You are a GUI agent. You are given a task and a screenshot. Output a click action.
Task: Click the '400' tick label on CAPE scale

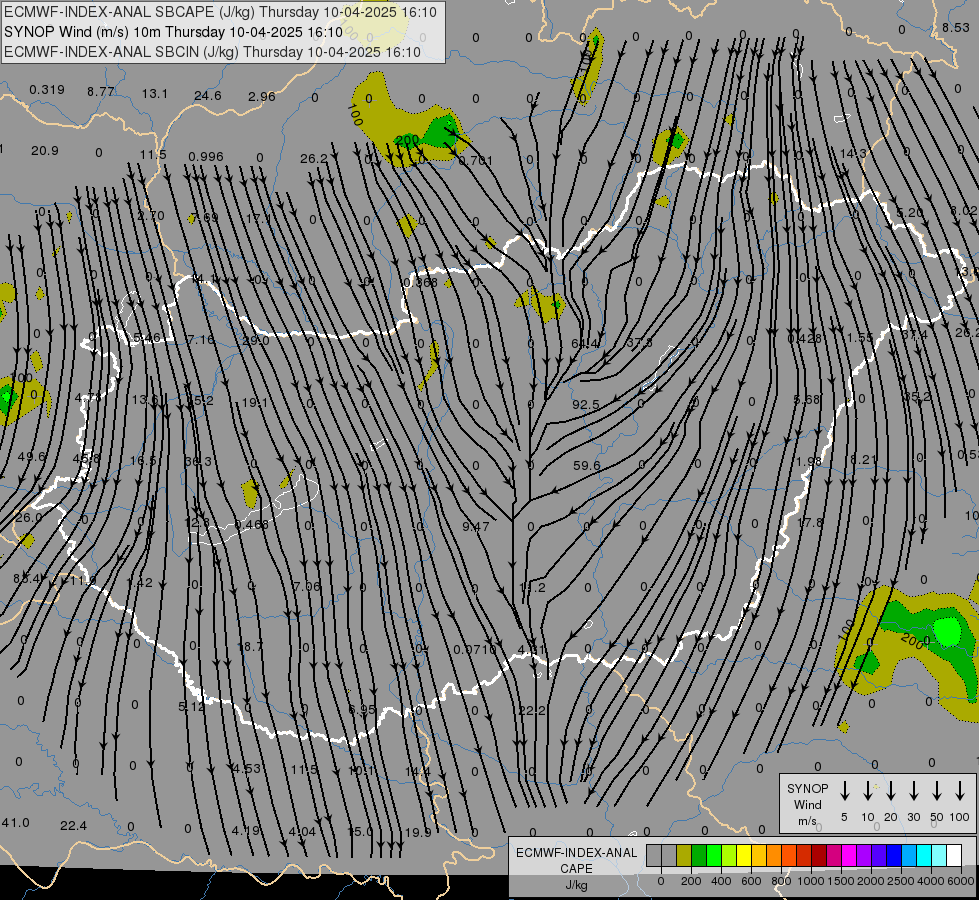[721, 881]
